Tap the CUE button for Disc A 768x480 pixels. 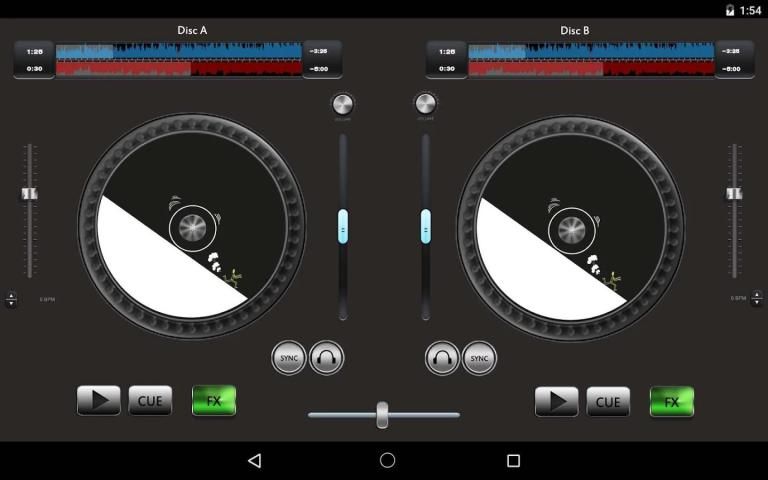[x=150, y=401]
